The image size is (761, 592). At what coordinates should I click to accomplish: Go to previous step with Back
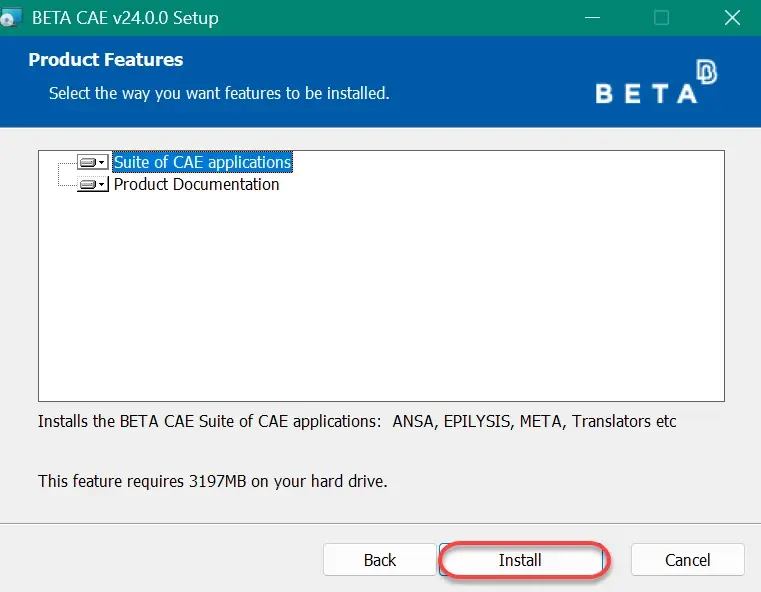point(380,560)
